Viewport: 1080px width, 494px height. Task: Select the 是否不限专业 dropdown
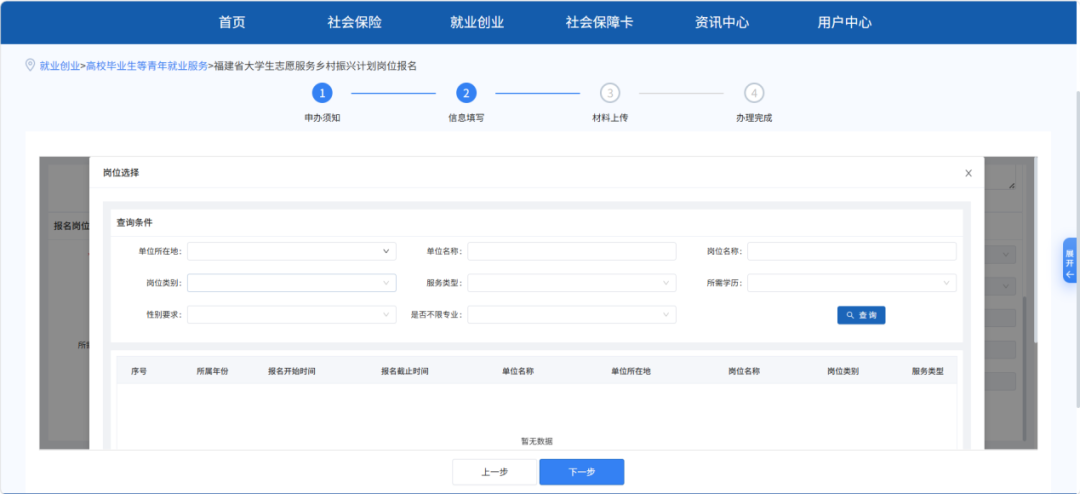tap(571, 315)
